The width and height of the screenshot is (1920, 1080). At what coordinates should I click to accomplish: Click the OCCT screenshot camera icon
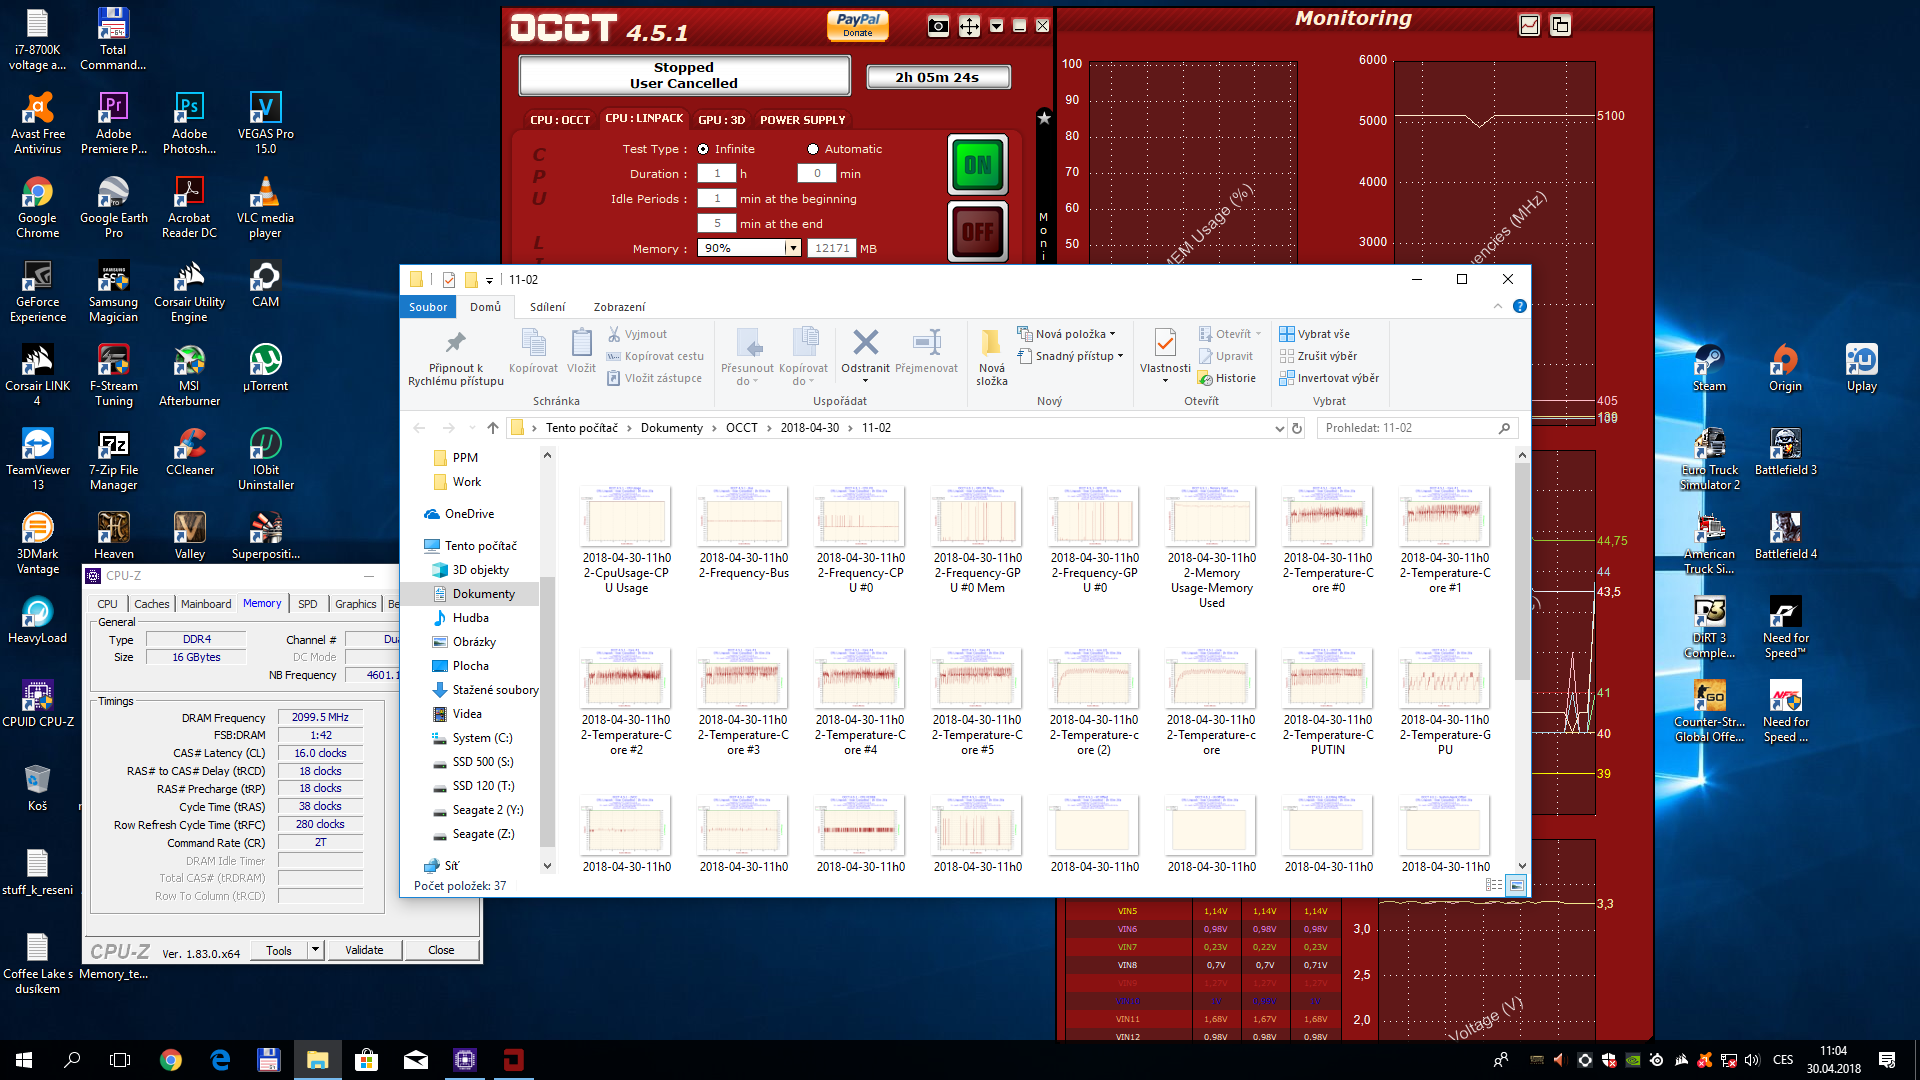938,27
